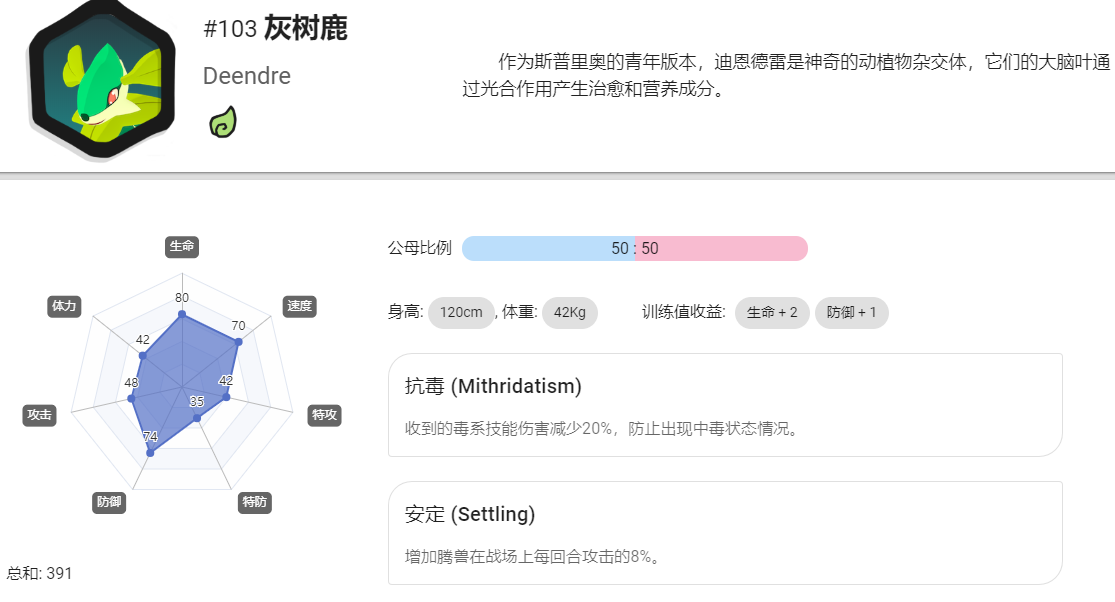This screenshot has width=1115, height=602.
Task: Click the 80 HP data point on radar chart
Action: (x=182, y=314)
